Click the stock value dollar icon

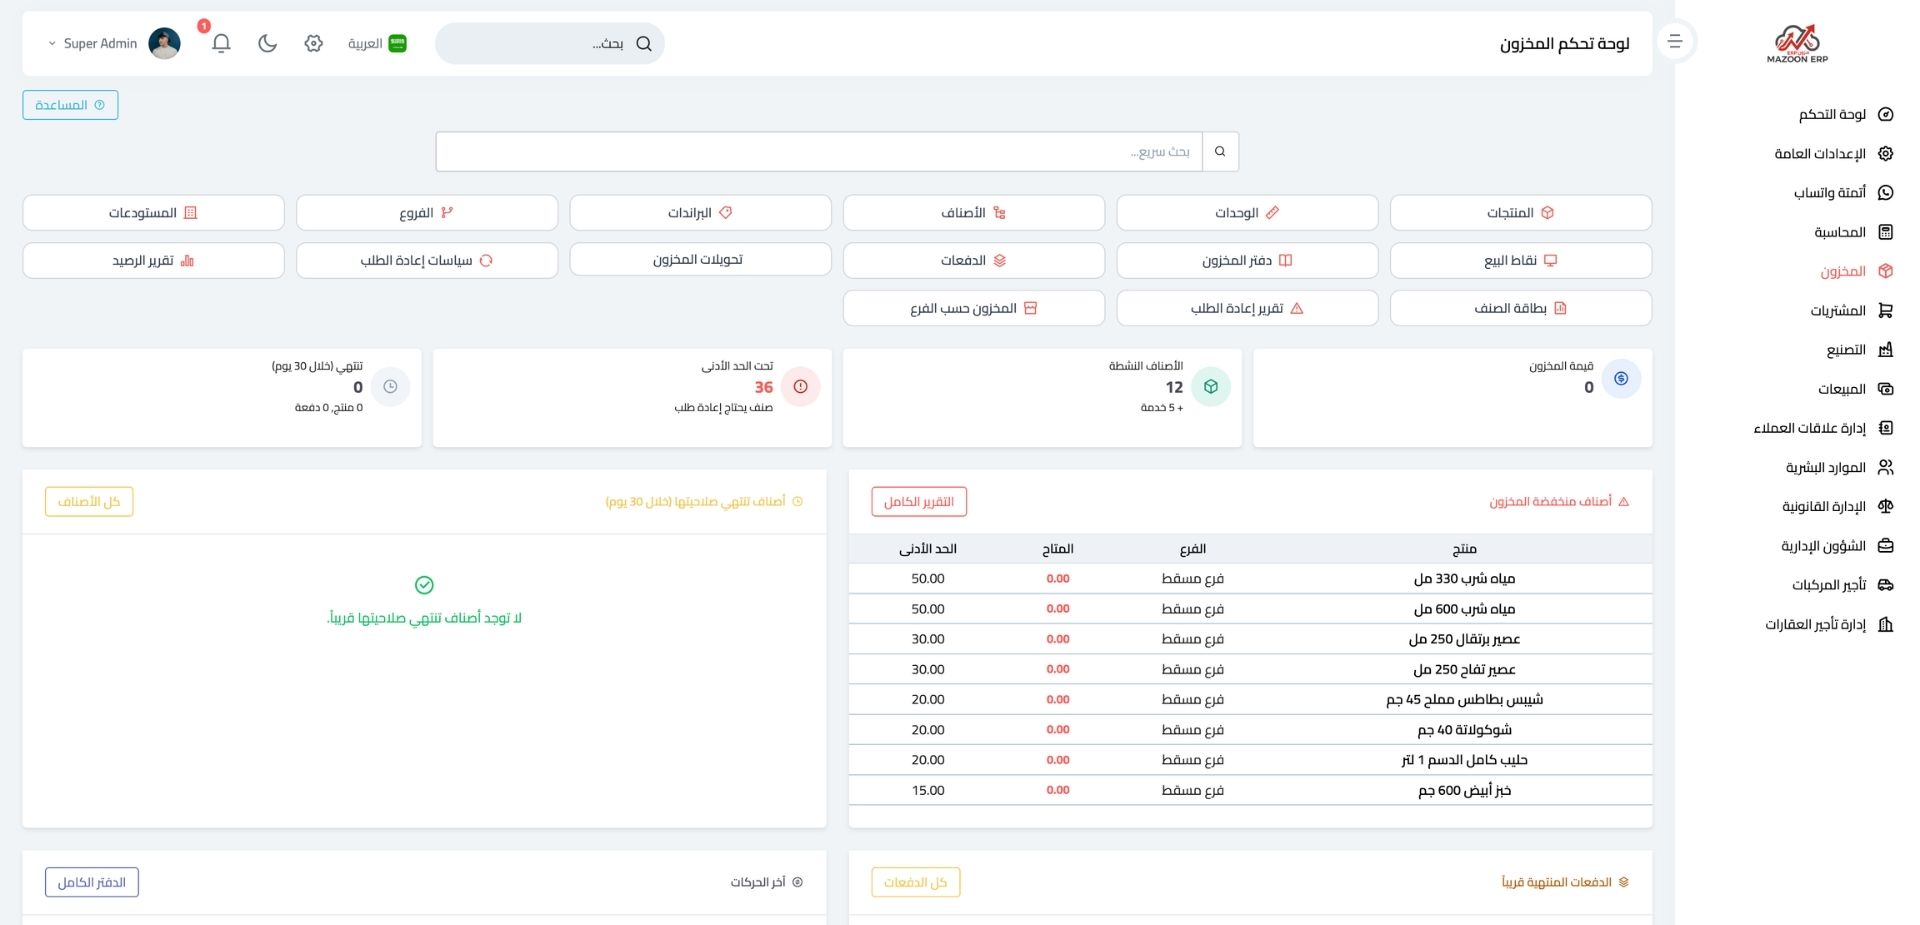[x=1621, y=379]
